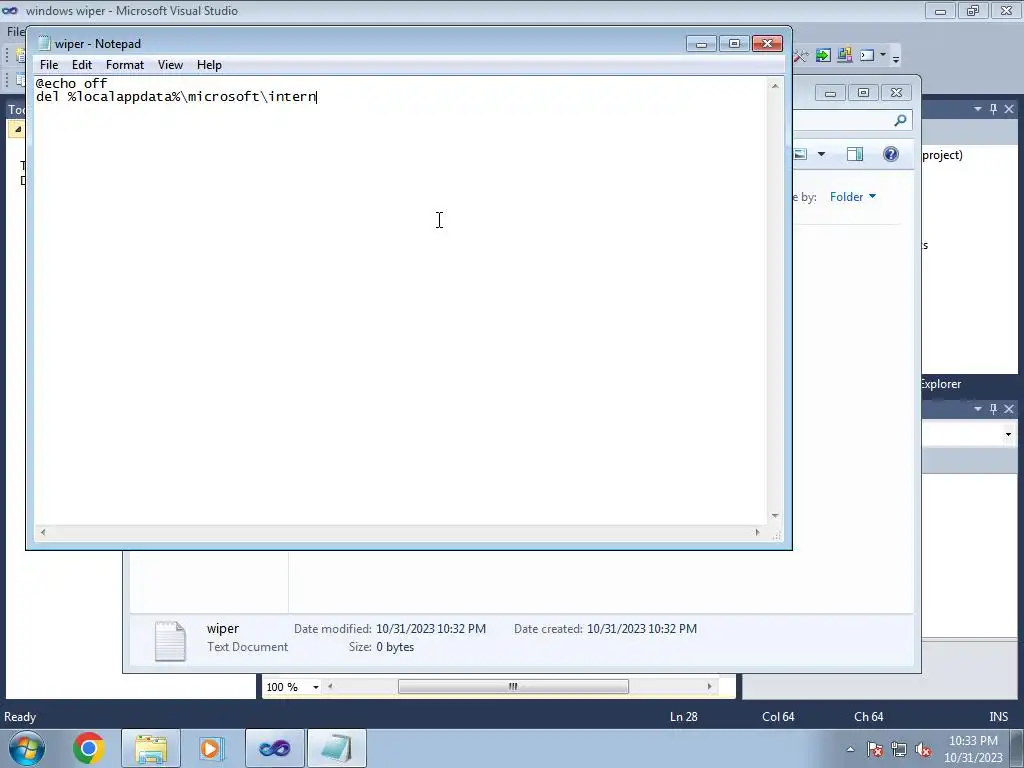Click inside the Notepad text area
1024x768 pixels.
[401, 300]
